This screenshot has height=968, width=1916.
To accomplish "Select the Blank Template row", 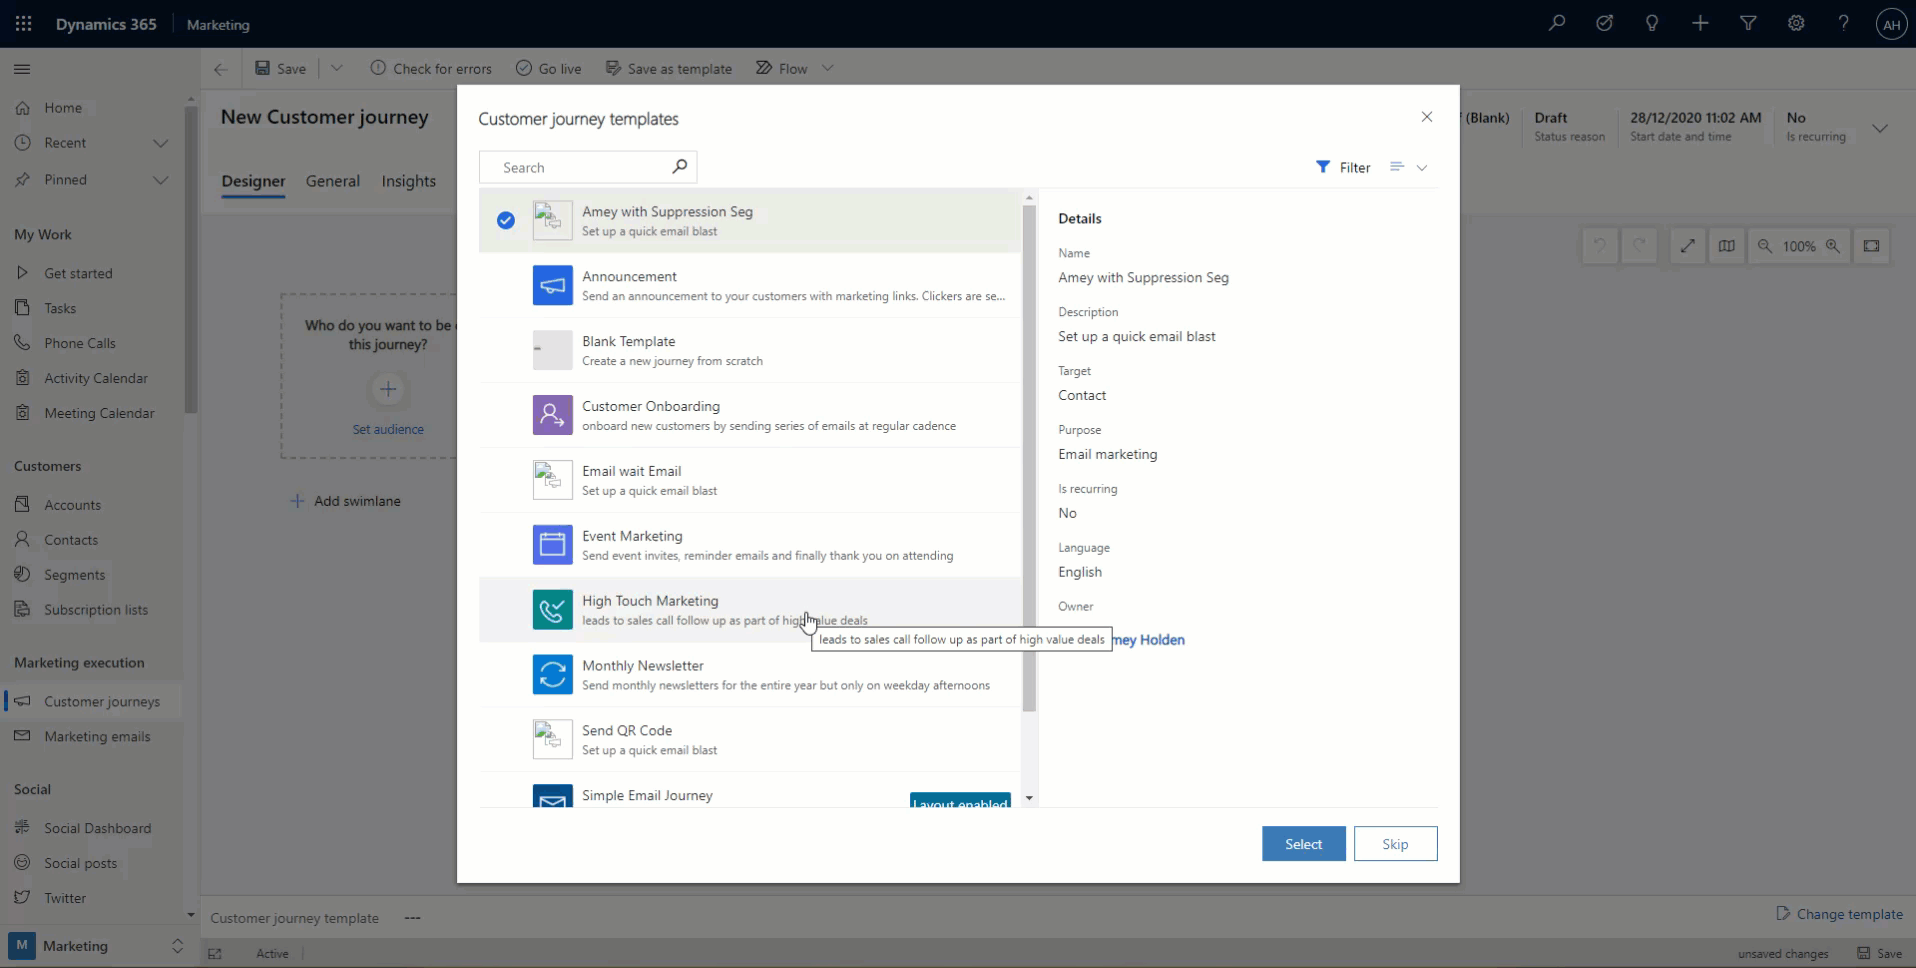I will click(750, 350).
